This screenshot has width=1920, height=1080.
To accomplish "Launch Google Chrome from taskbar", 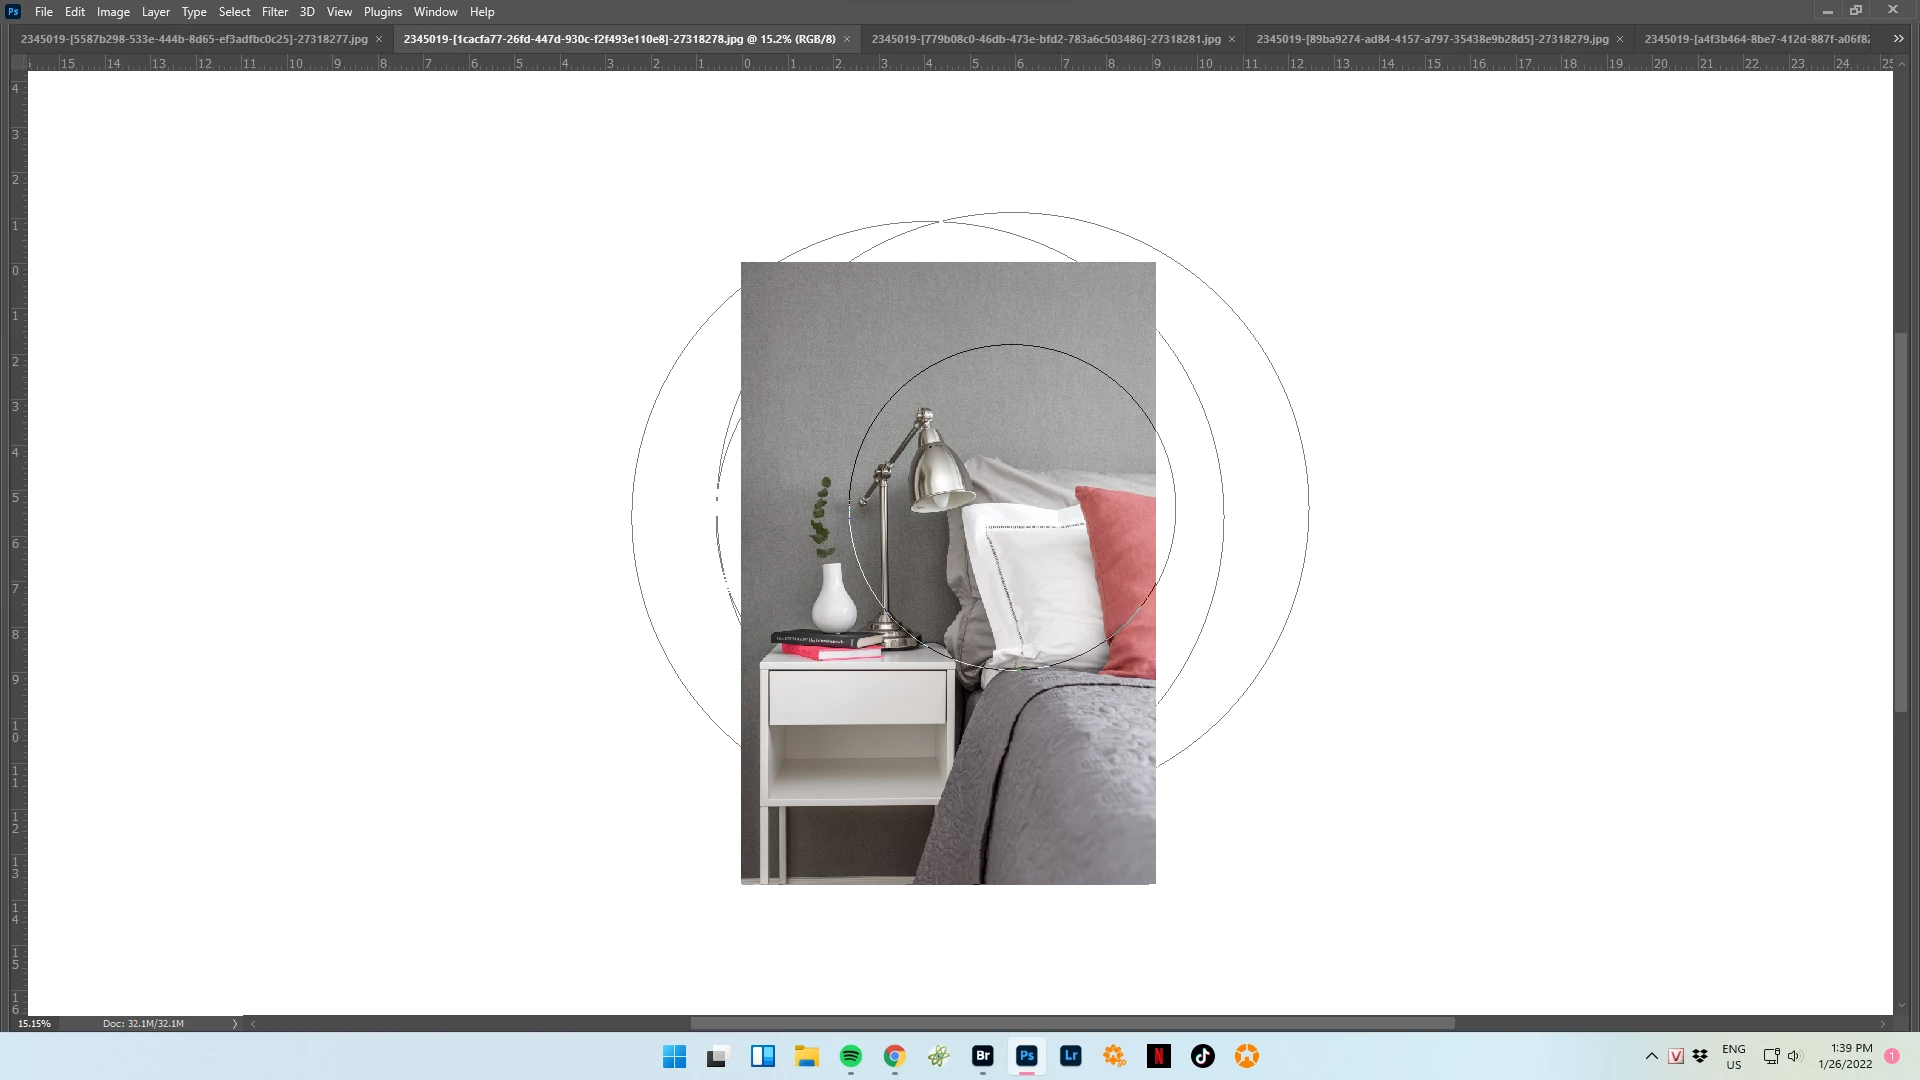I will click(894, 1056).
